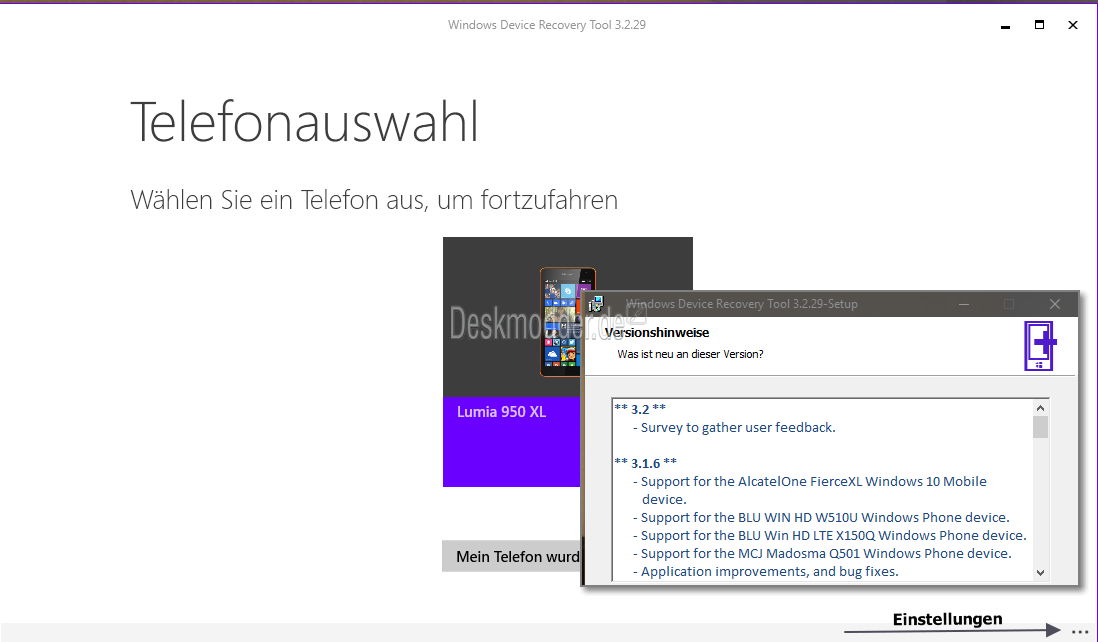Click the BLU Win HD LTE X150Q line
The image size is (1098, 642).
[829, 536]
